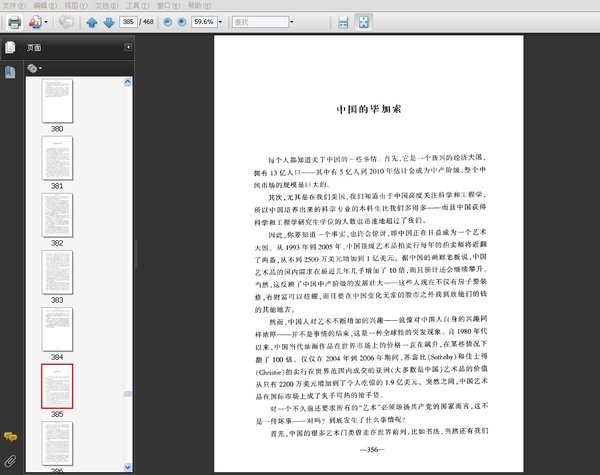Click the Print icon in toolbar

pos(14,22)
